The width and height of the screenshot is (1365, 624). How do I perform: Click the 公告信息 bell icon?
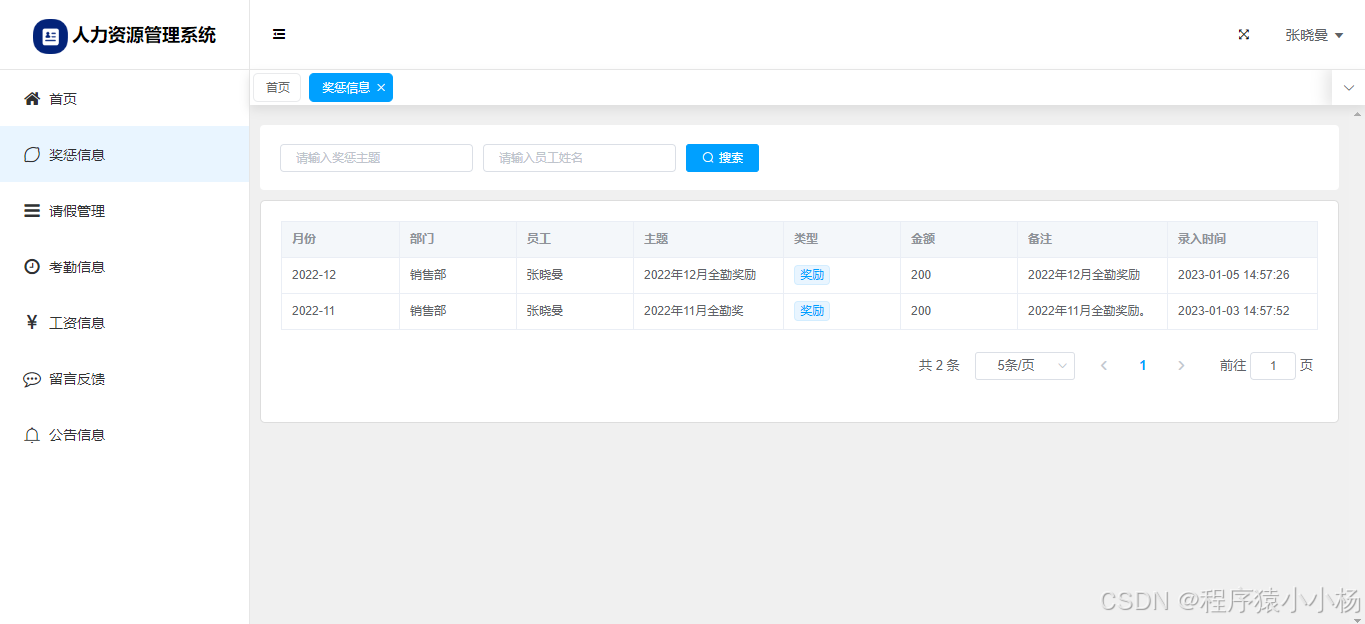click(32, 435)
